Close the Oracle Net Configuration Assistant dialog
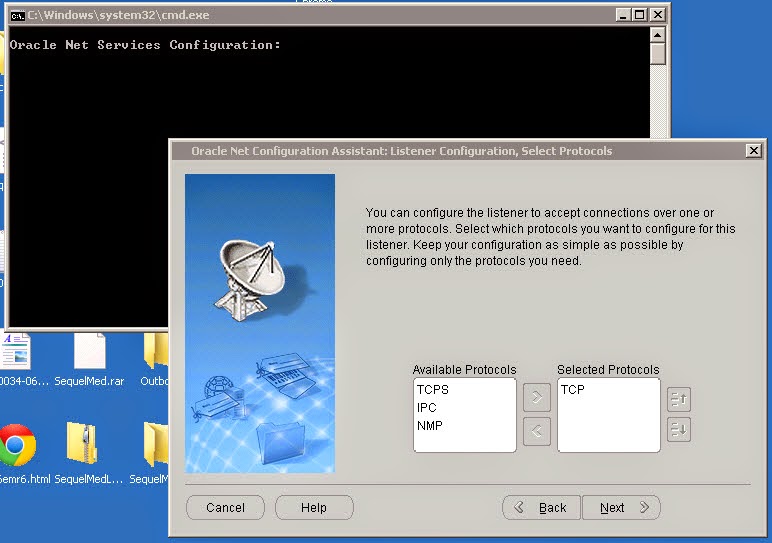The image size is (772, 543). point(753,151)
